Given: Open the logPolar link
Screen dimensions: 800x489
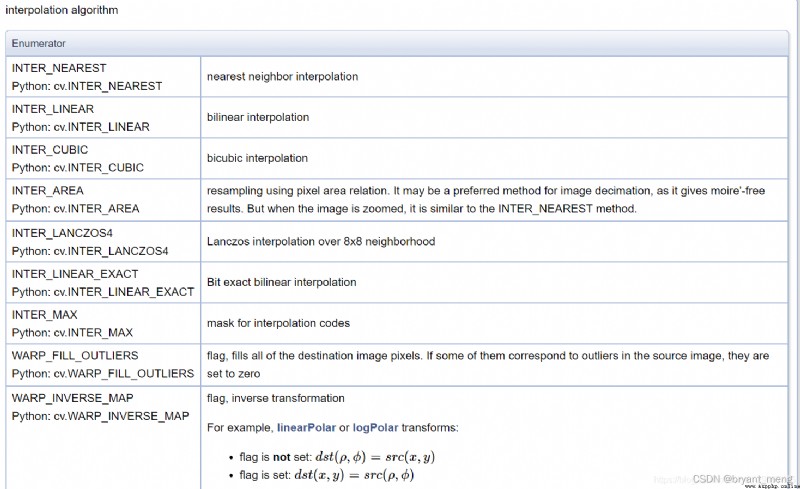Looking at the screenshot, I should tap(375, 428).
